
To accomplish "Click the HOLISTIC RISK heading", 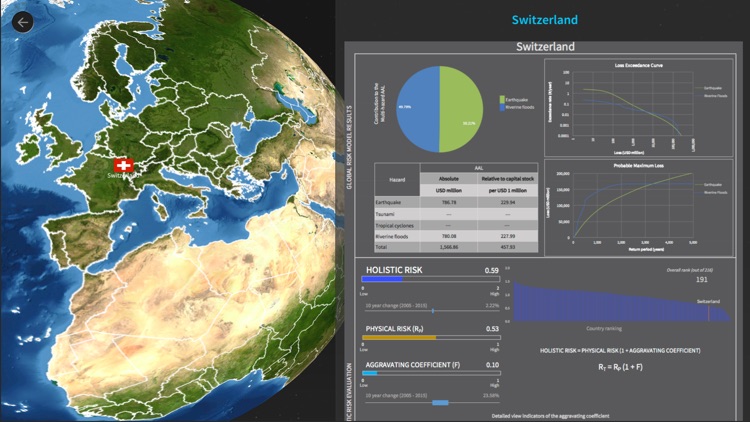I will [x=394, y=270].
